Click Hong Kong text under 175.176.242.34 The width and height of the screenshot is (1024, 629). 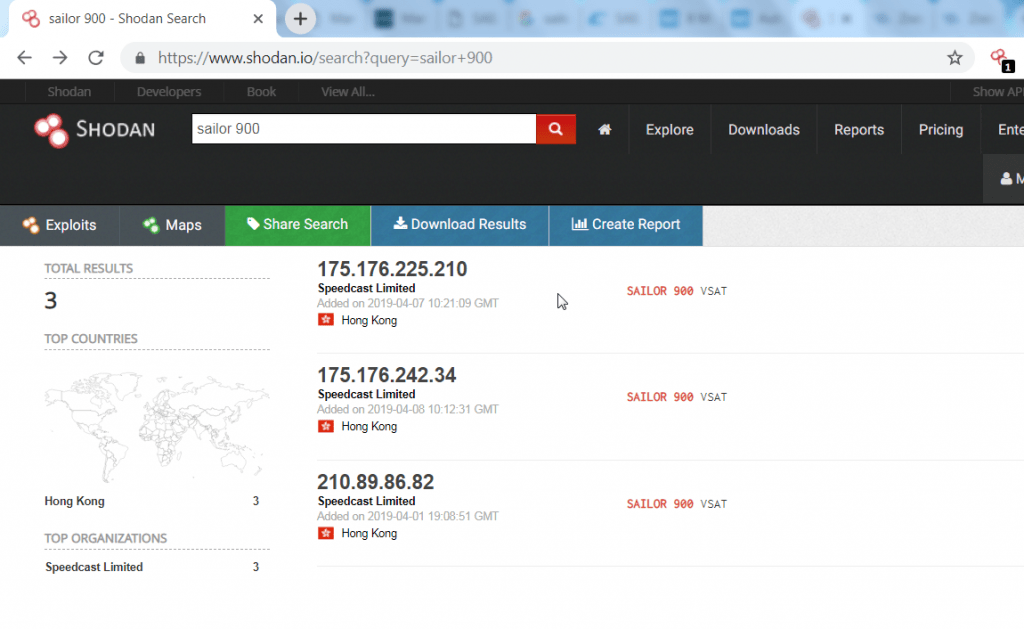point(369,427)
